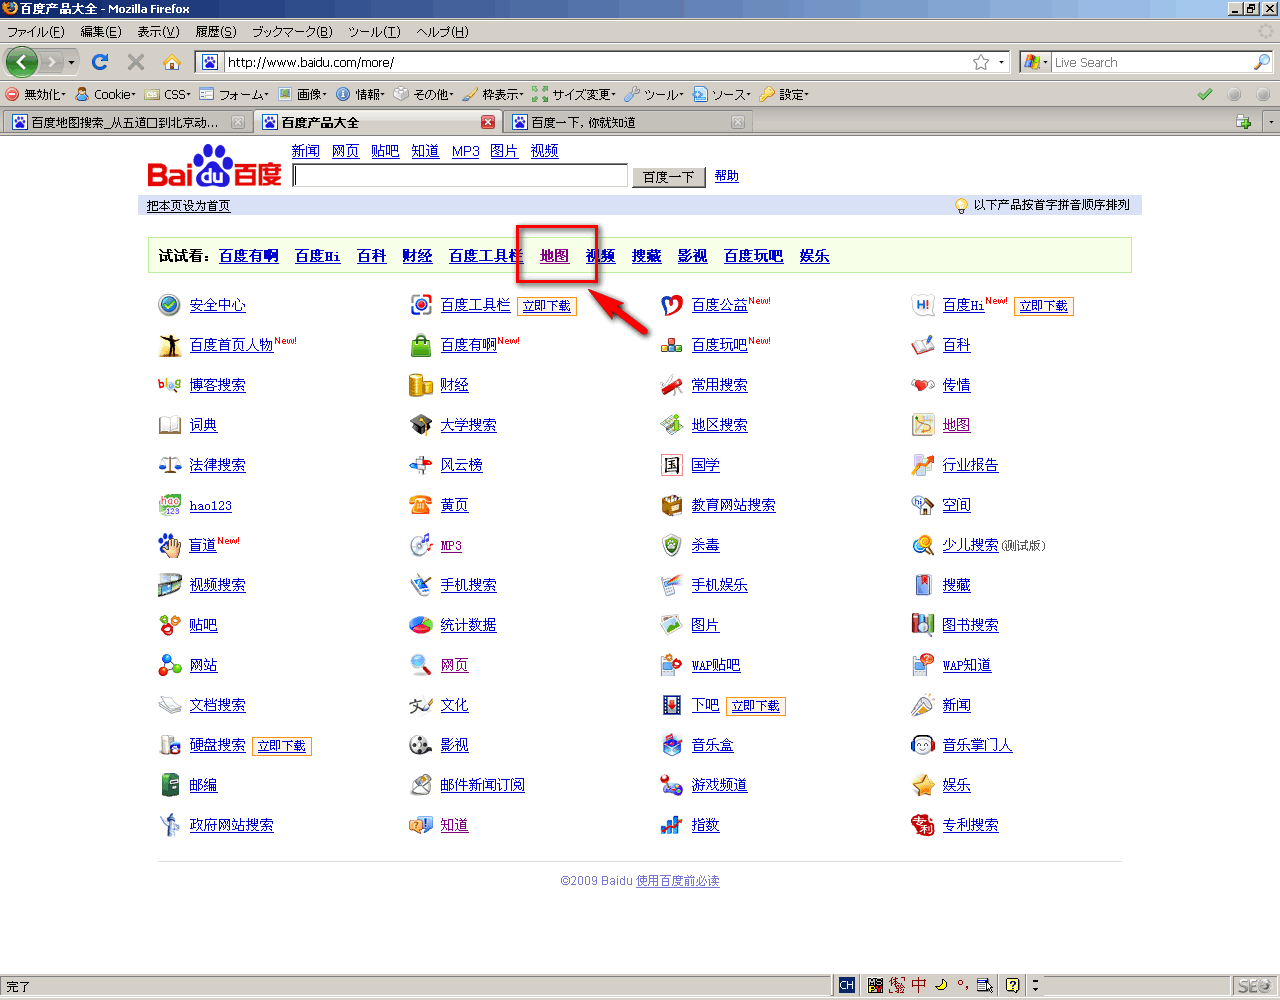Click the 国学 icon
The height and width of the screenshot is (1000, 1280).
tap(672, 465)
